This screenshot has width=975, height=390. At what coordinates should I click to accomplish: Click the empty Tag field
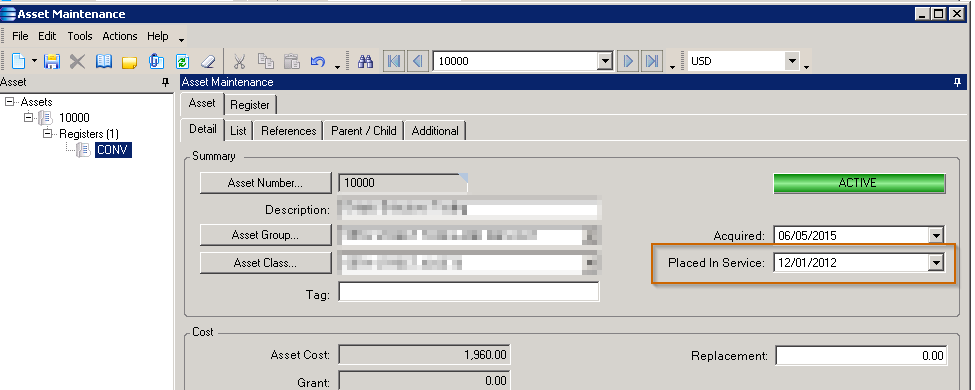pyautogui.click(x=469, y=292)
